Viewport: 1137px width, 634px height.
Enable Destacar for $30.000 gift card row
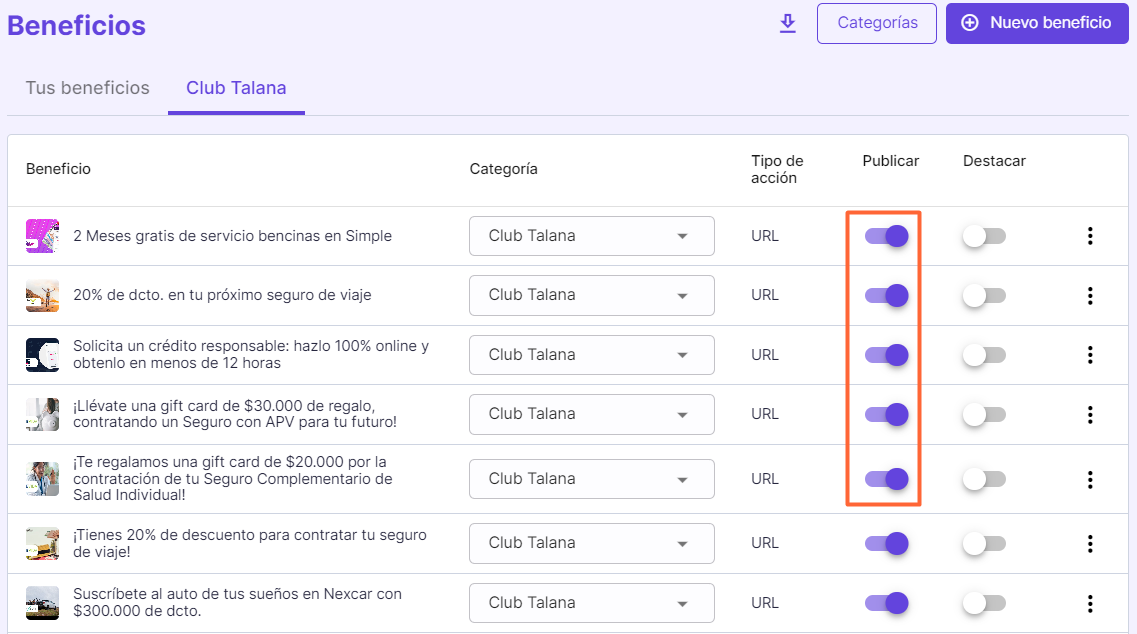tap(984, 414)
